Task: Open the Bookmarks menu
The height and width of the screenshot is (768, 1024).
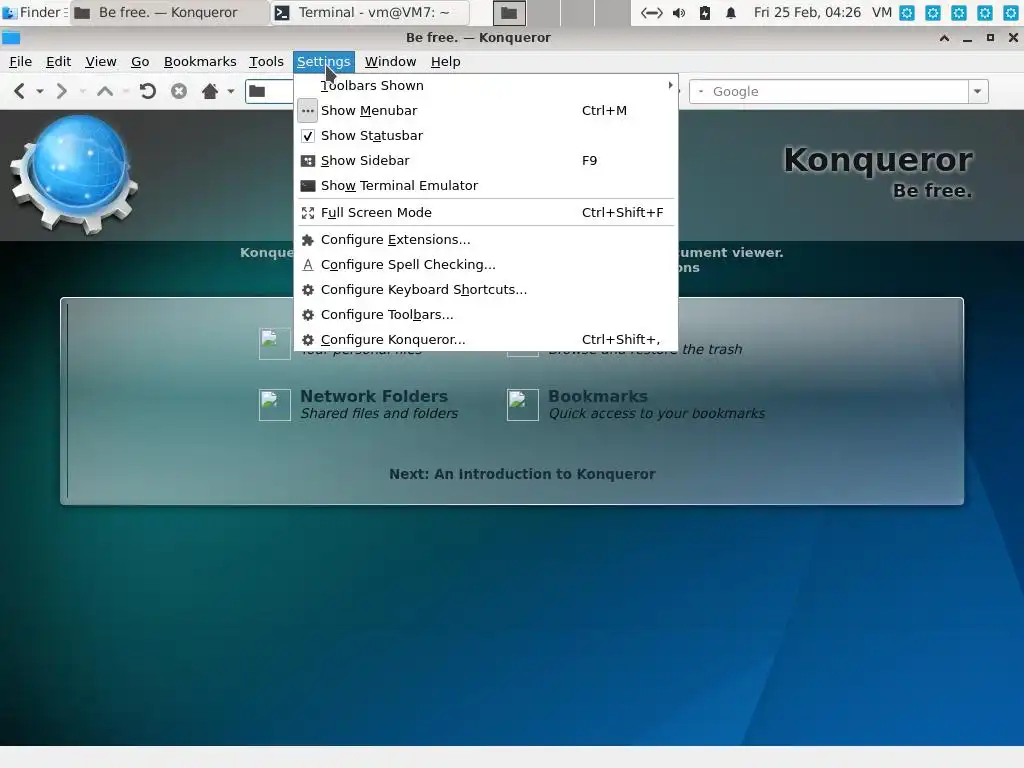Action: coord(200,61)
